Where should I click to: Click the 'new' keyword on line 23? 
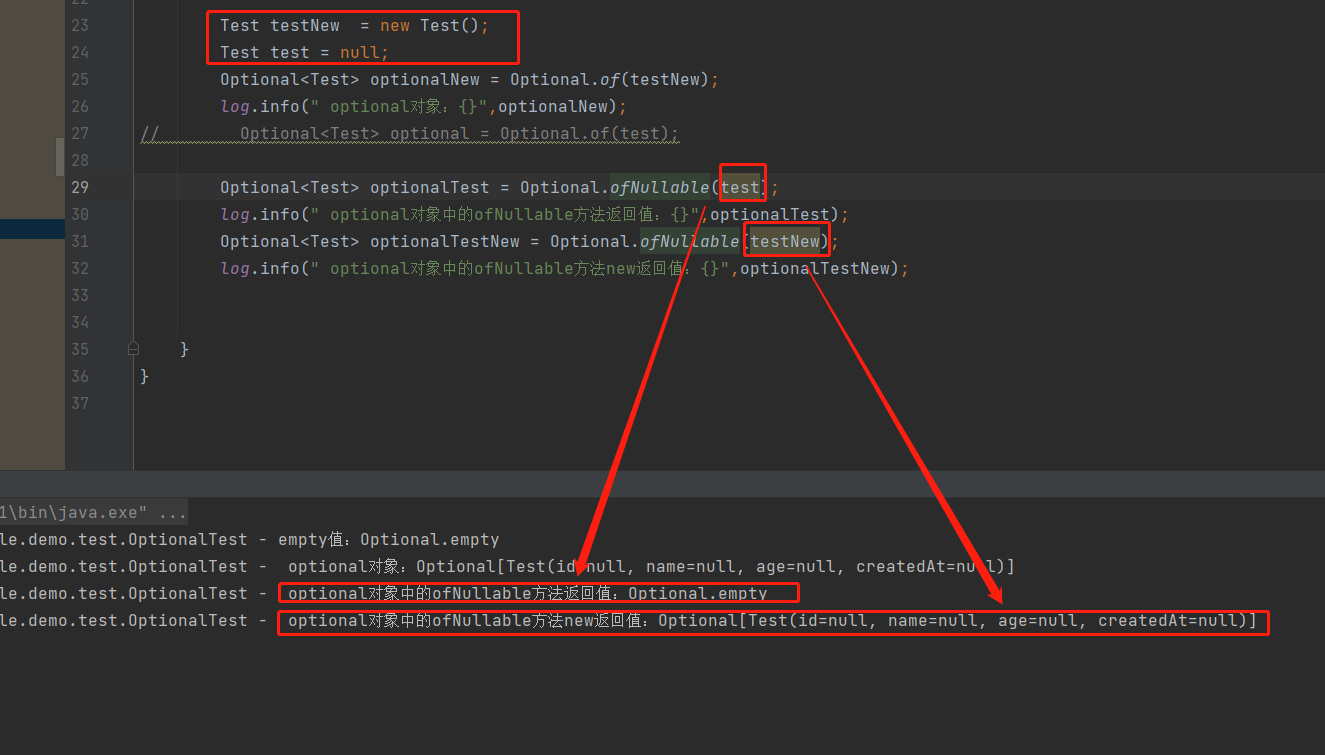[395, 25]
